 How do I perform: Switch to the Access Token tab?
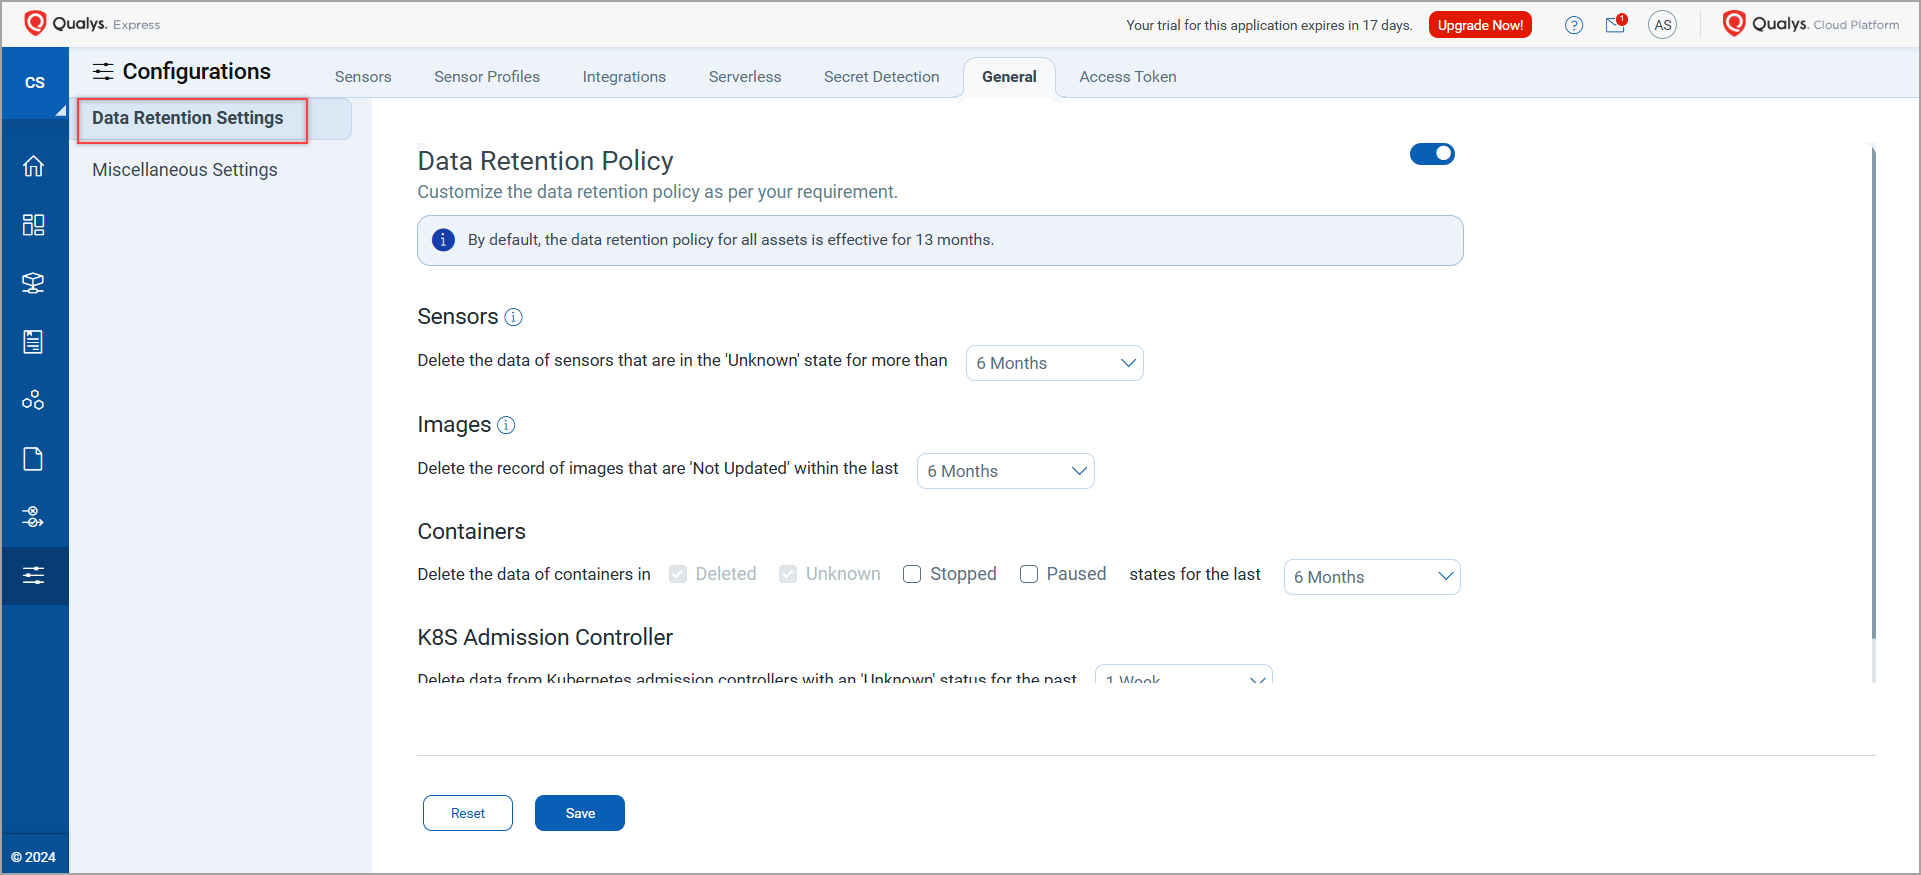tap(1128, 77)
